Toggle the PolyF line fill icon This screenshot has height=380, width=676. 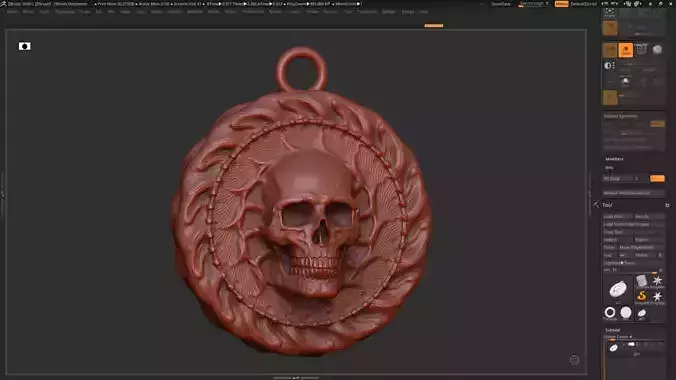pos(641,50)
